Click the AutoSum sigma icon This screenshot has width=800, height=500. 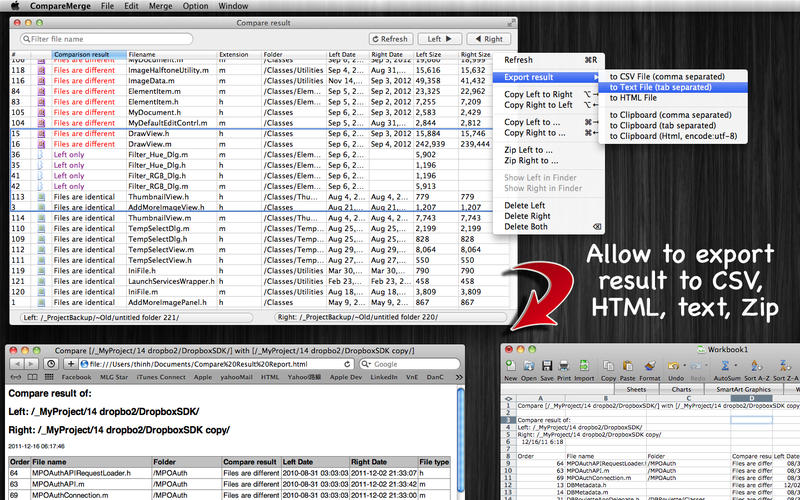724,365
